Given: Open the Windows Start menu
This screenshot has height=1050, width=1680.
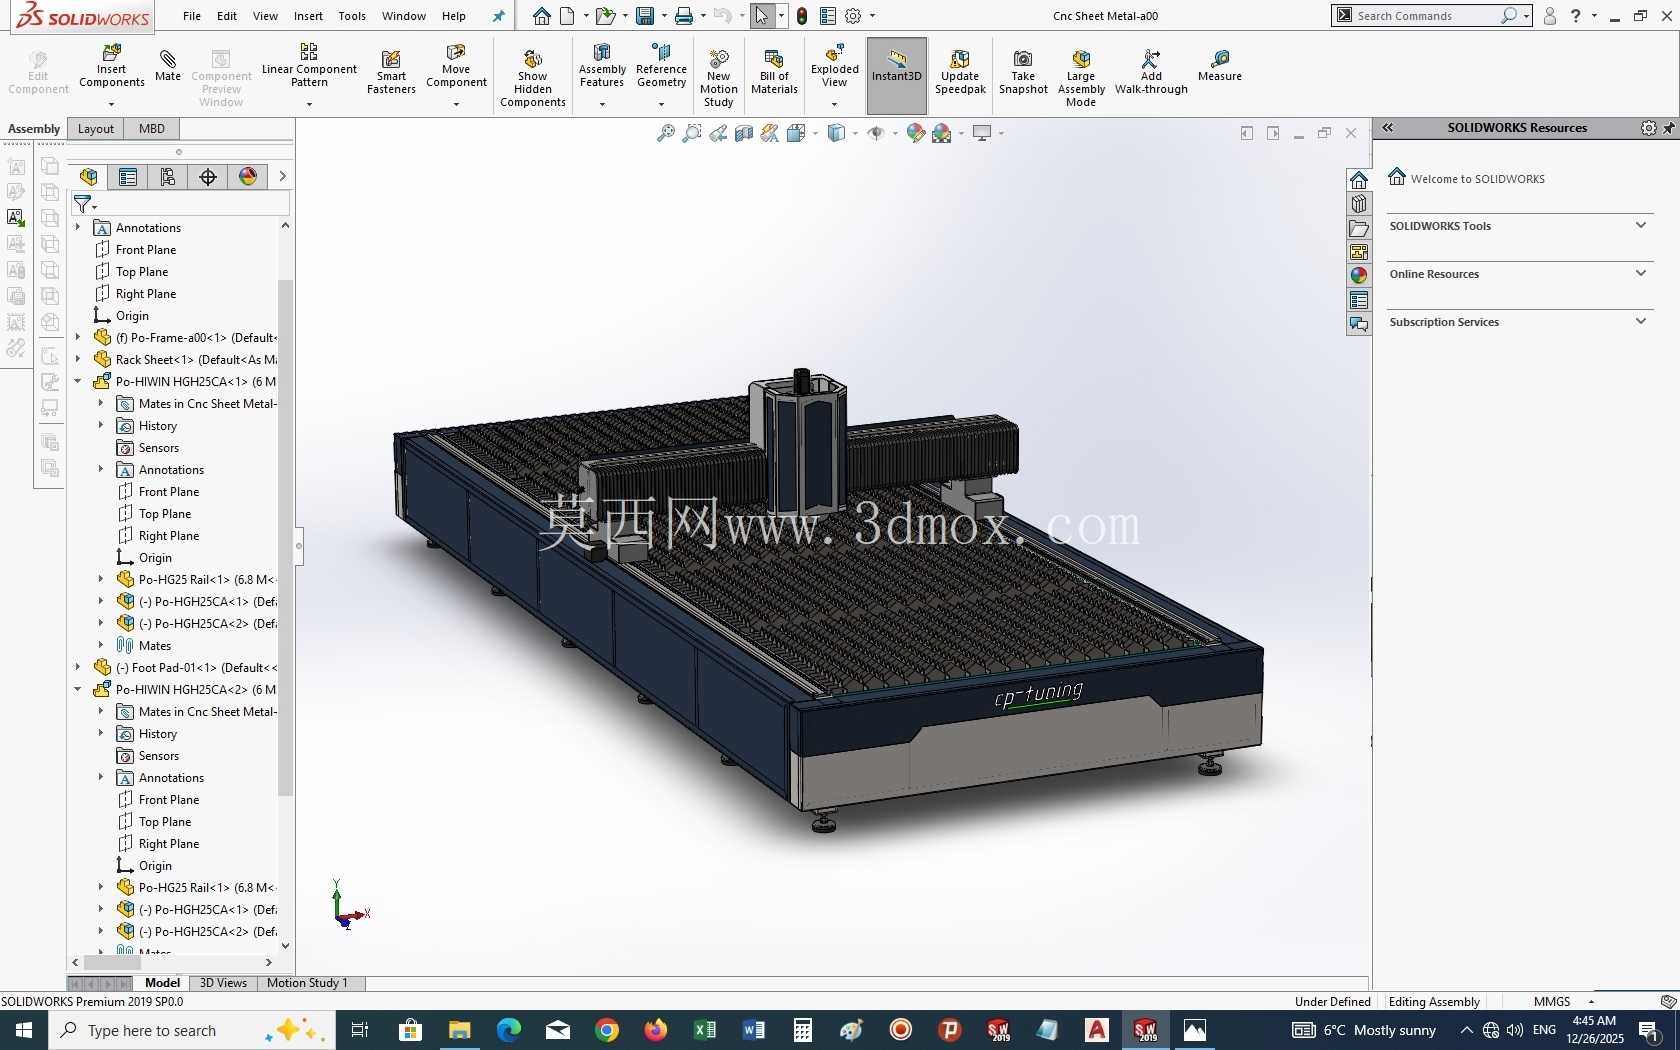Looking at the screenshot, I should (24, 1030).
